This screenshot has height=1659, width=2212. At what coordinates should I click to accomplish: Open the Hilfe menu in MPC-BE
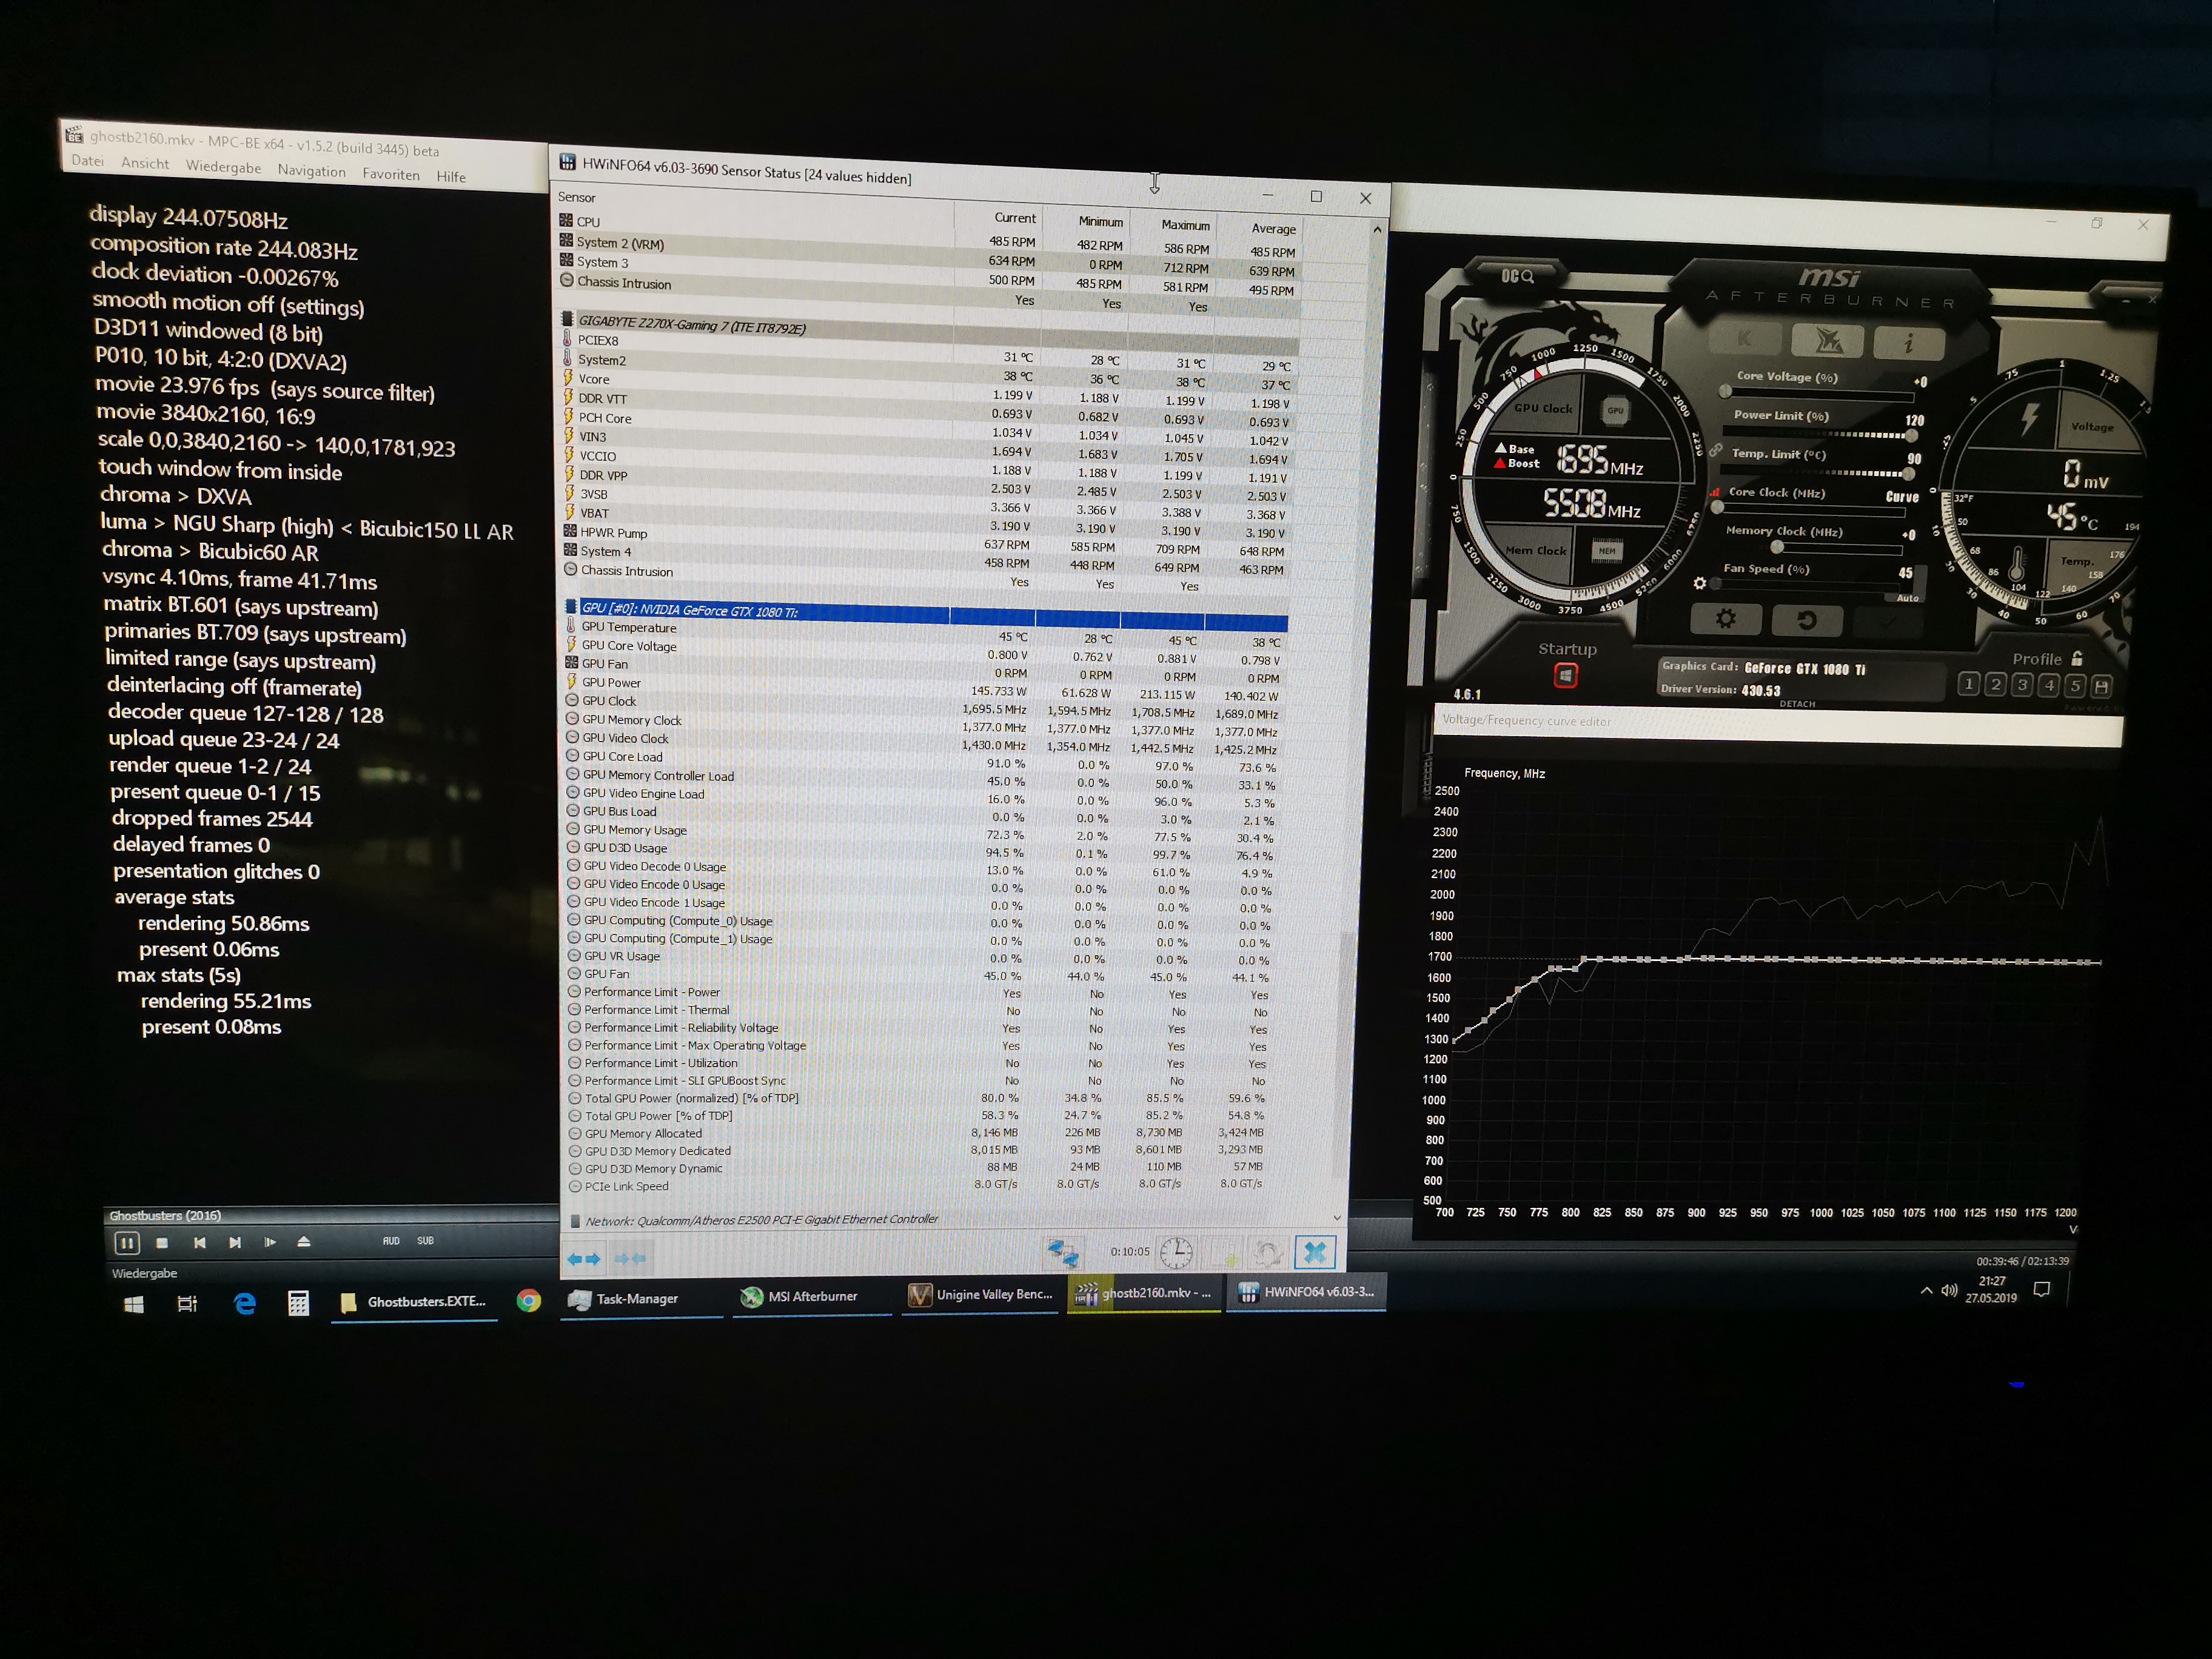(x=451, y=177)
